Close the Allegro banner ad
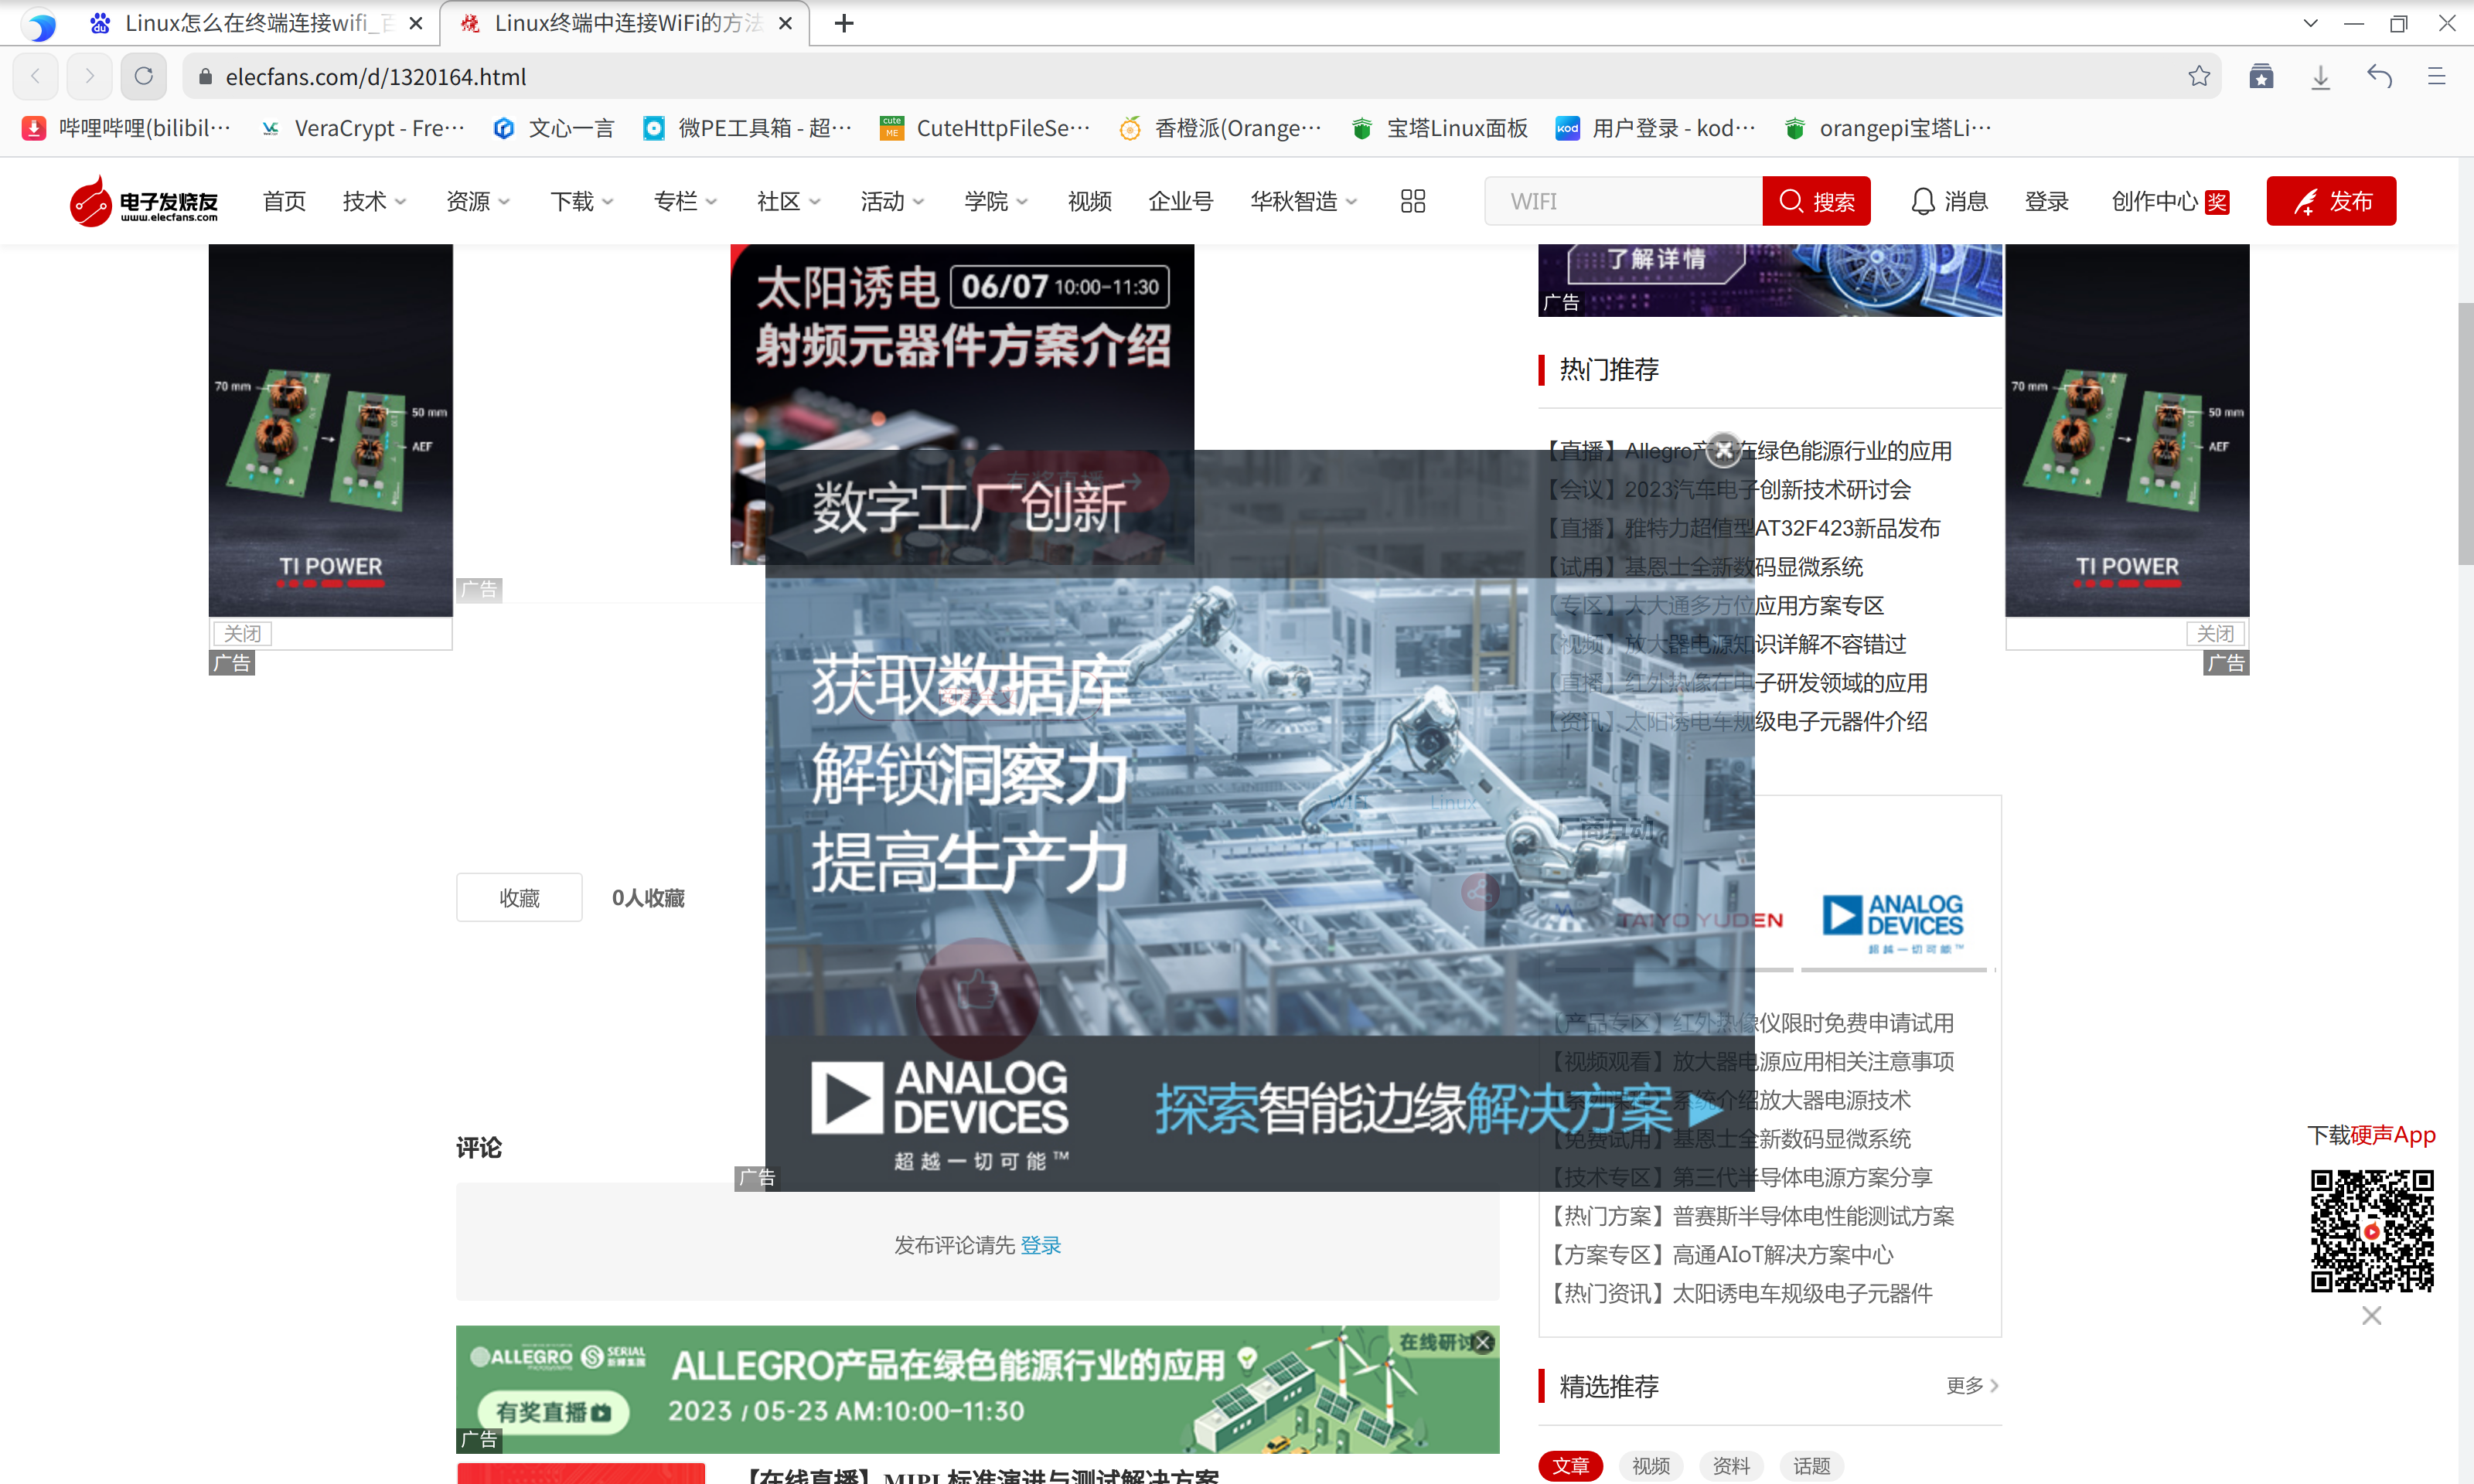The width and height of the screenshot is (2474, 1484). (1484, 1342)
